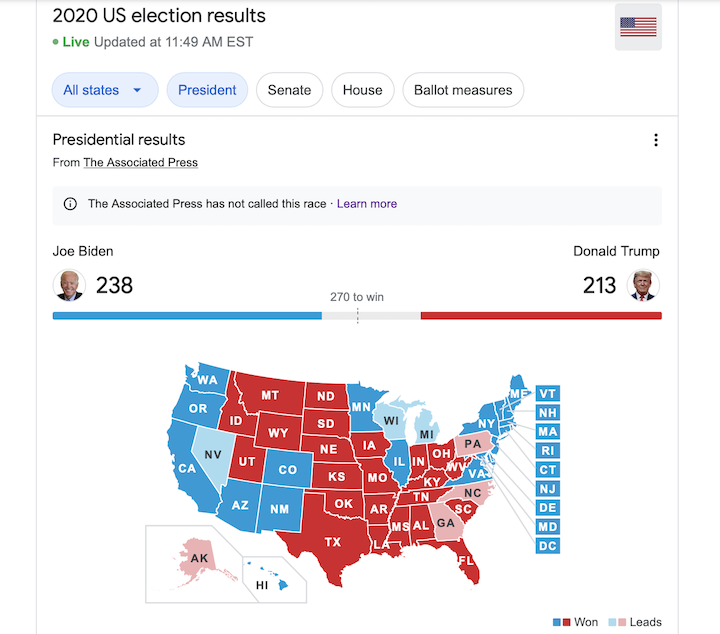Open The Associated Press source link
This screenshot has height=634, width=720.
tap(140, 162)
